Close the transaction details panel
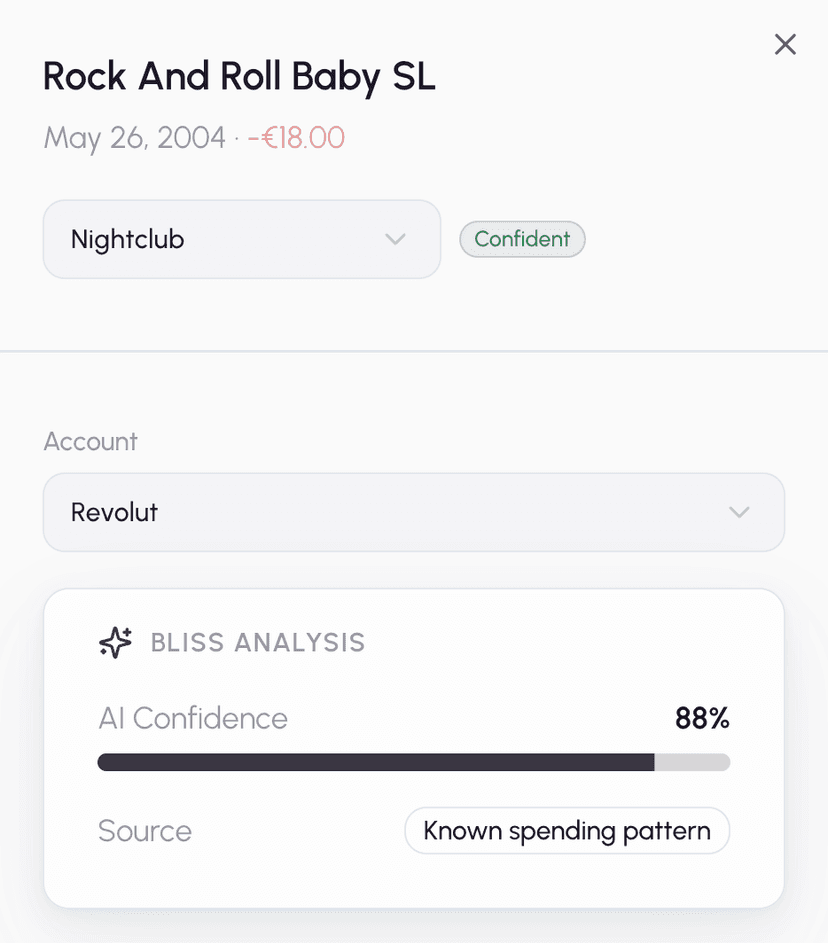Viewport: 828px width, 943px height. [785, 44]
